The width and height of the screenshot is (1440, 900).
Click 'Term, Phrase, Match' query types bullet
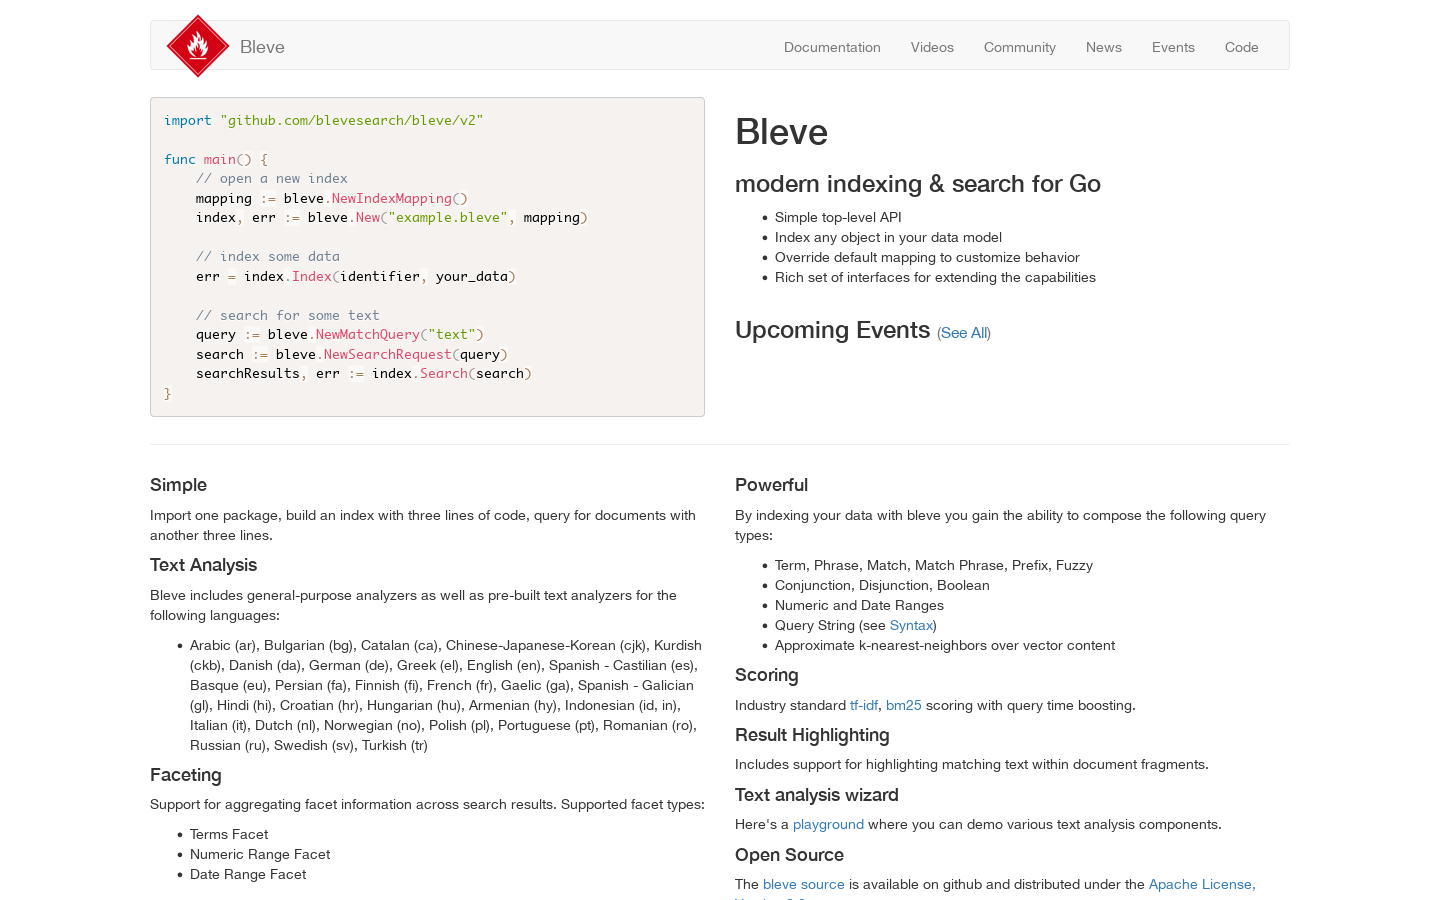(x=934, y=565)
